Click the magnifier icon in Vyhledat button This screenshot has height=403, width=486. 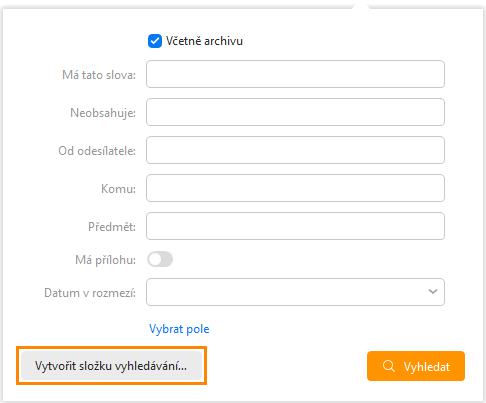point(389,366)
